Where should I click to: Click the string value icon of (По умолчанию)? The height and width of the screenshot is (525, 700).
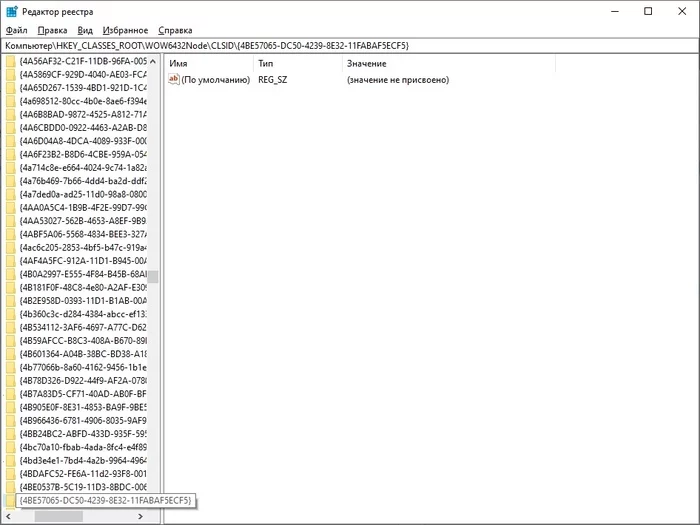tap(174, 79)
